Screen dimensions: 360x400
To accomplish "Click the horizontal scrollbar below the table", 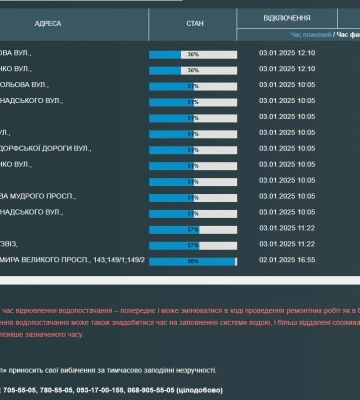I will coord(180,280).
